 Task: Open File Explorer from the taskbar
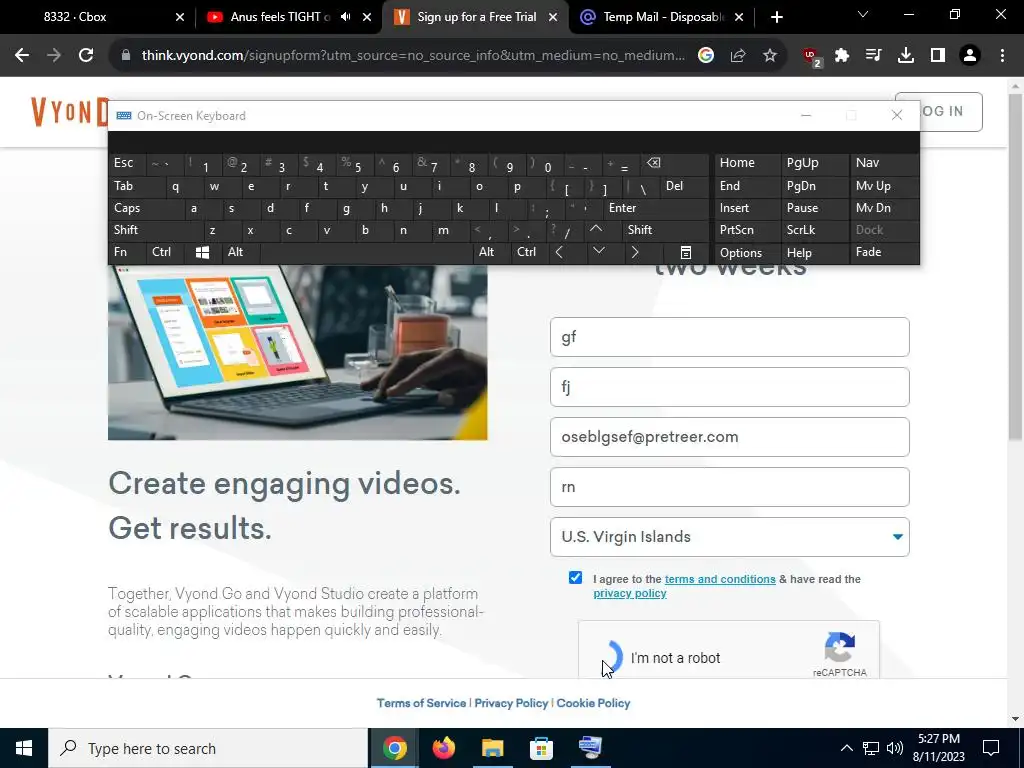[492, 748]
